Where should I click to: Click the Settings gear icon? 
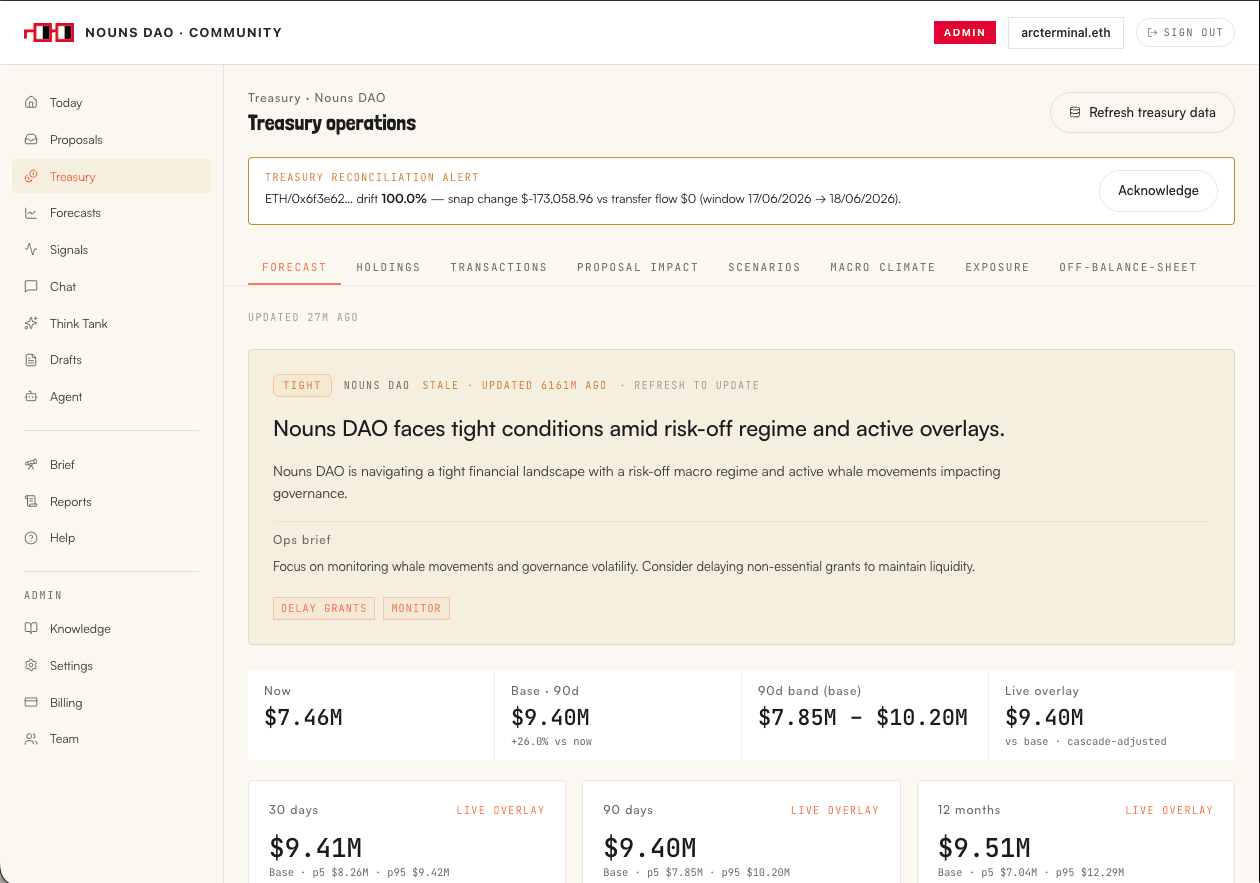[x=31, y=666]
